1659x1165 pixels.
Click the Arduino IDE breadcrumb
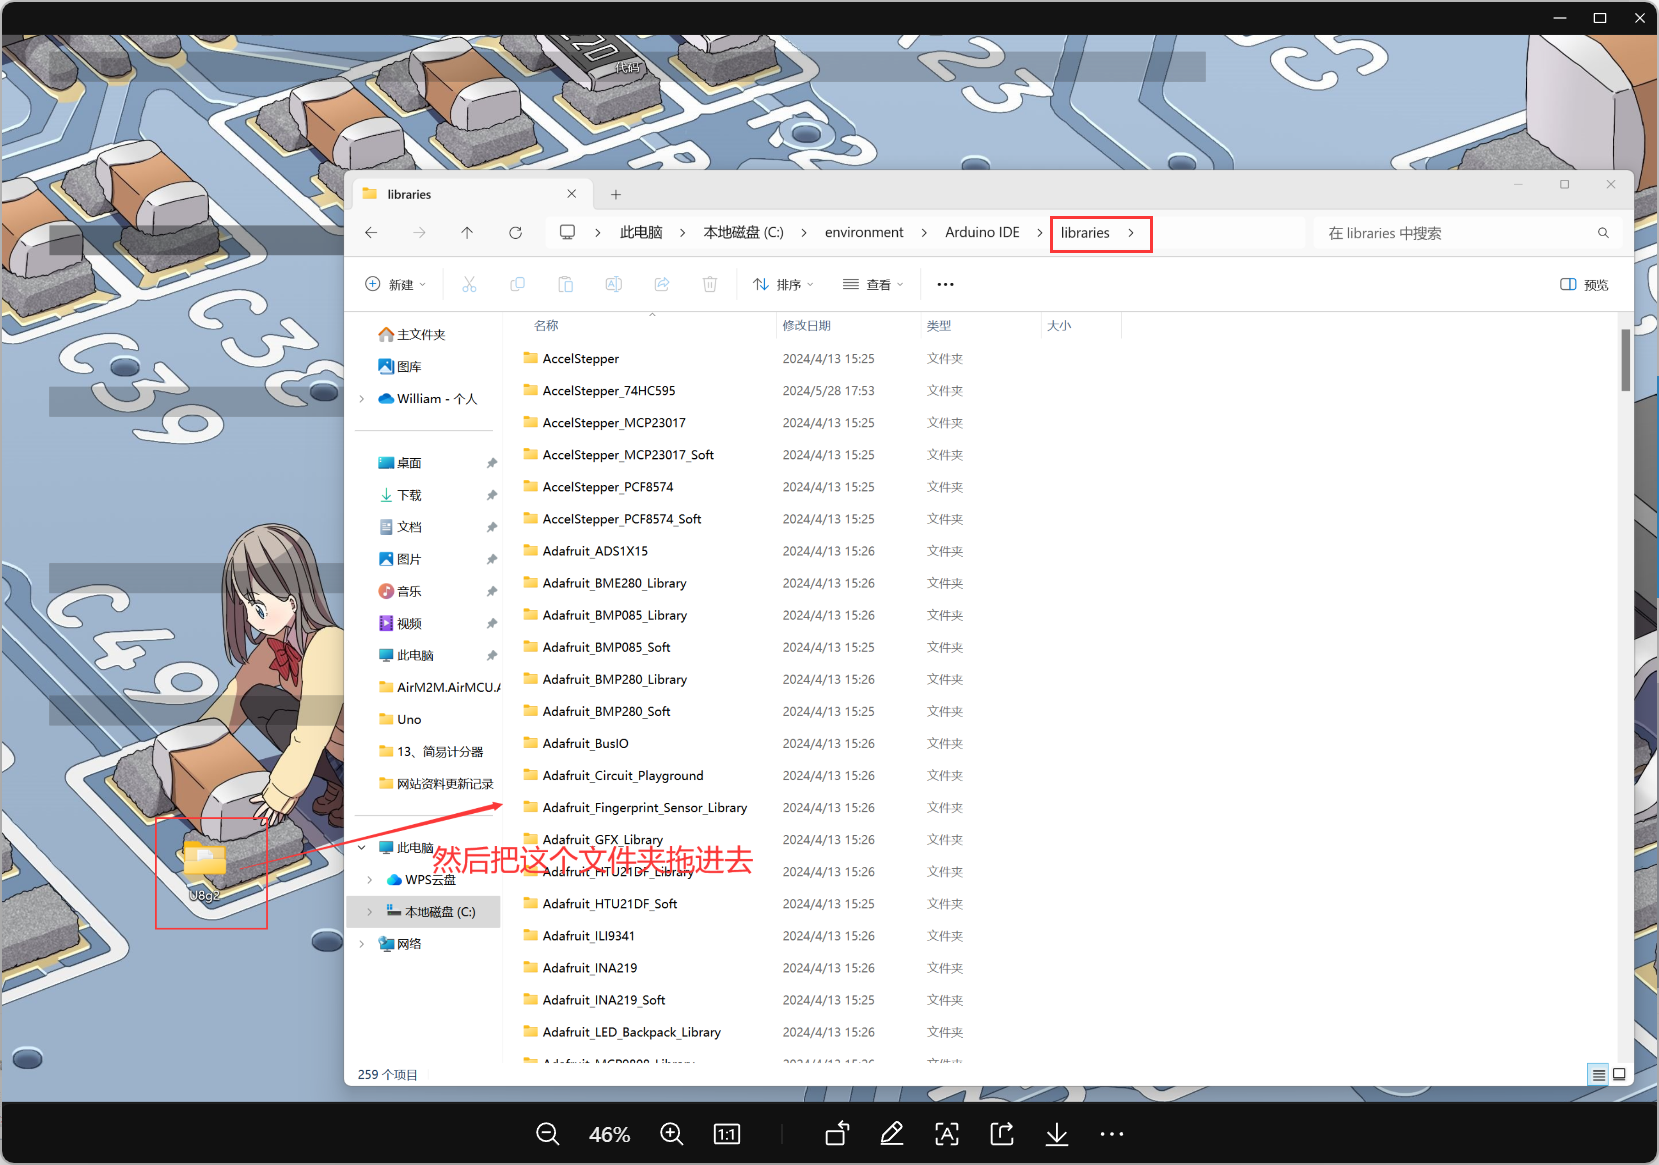(x=982, y=233)
